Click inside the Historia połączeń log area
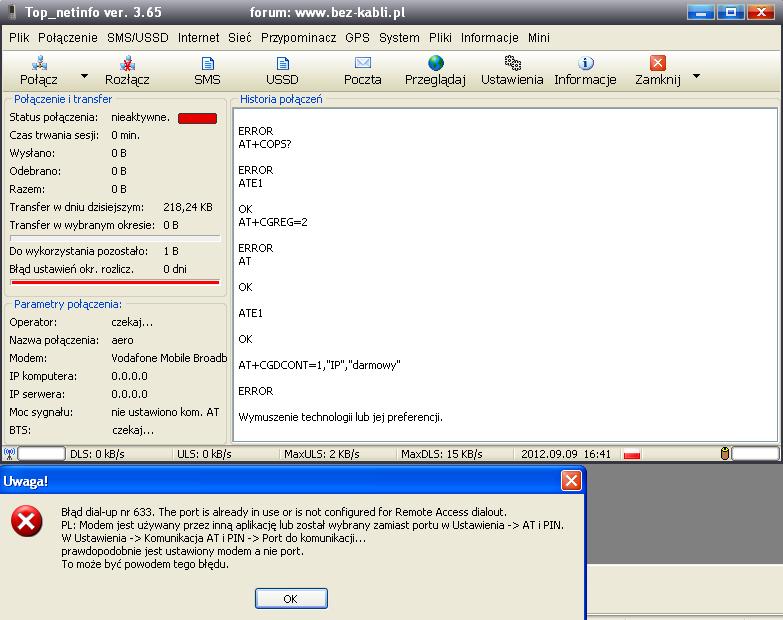The image size is (783, 620). point(505,270)
